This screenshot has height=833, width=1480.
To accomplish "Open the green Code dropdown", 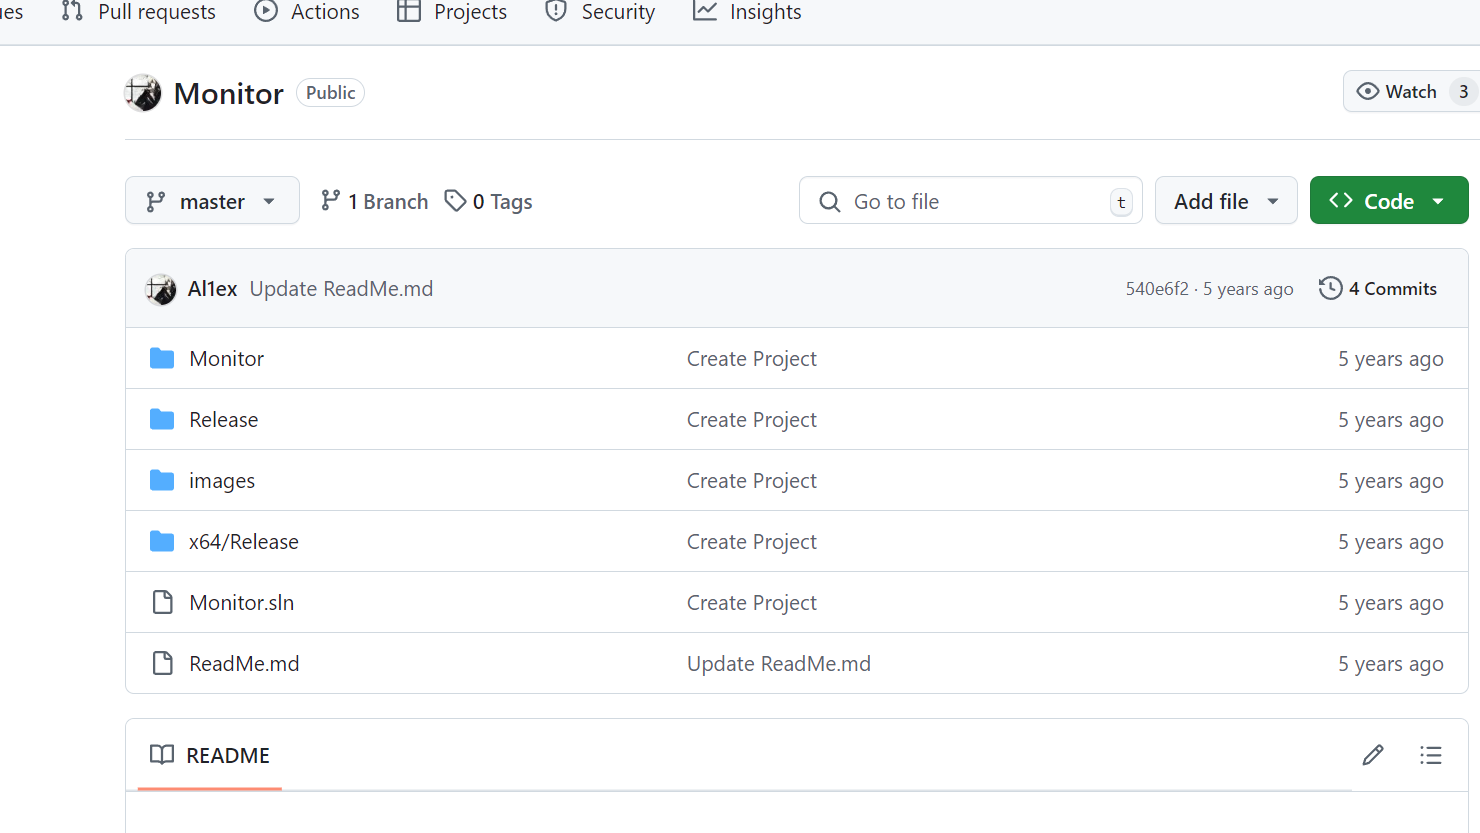I will point(1389,200).
